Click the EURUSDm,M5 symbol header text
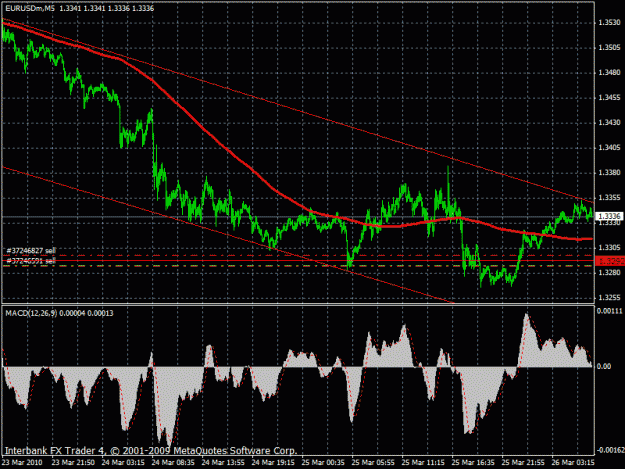 click(x=30, y=8)
